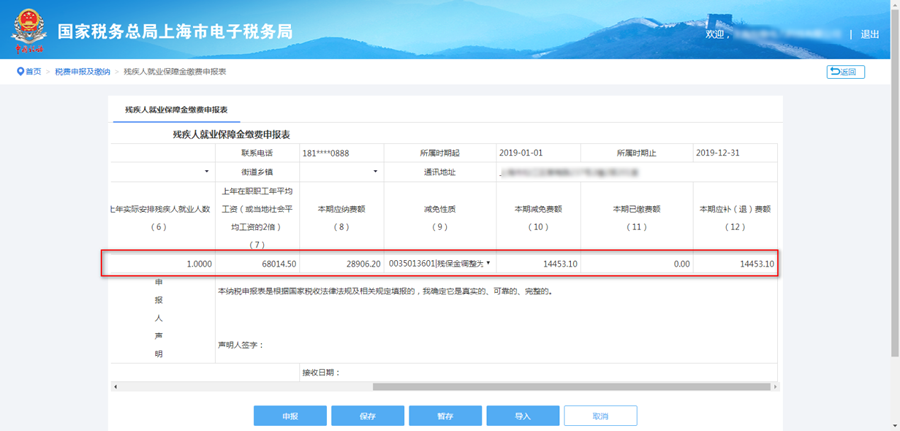
Task: Click the national tax emblem logo
Action: (28, 31)
